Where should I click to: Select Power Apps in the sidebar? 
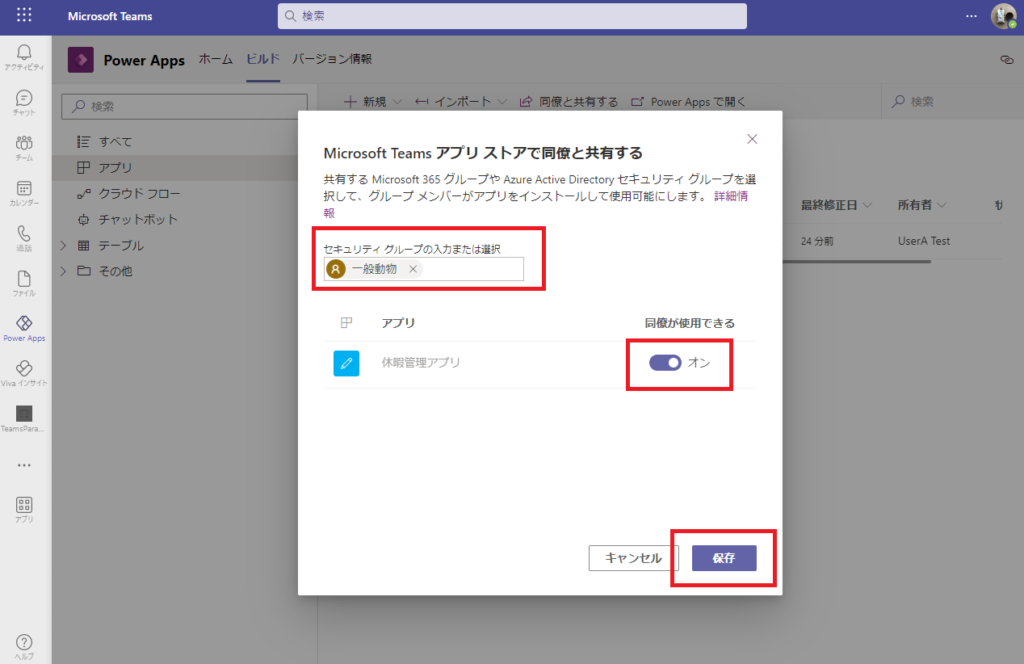click(24, 328)
